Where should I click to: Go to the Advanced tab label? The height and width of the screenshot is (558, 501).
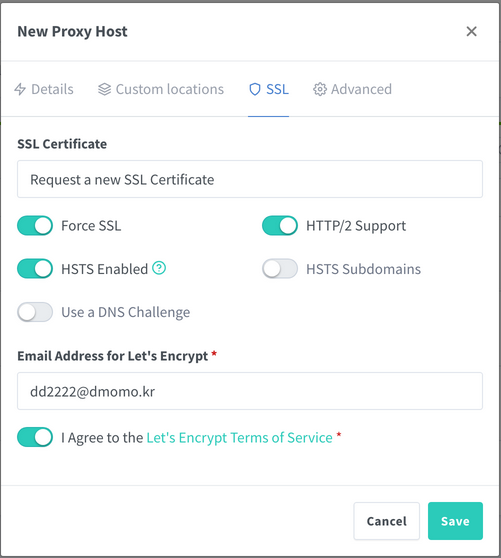pyautogui.click(x=361, y=89)
